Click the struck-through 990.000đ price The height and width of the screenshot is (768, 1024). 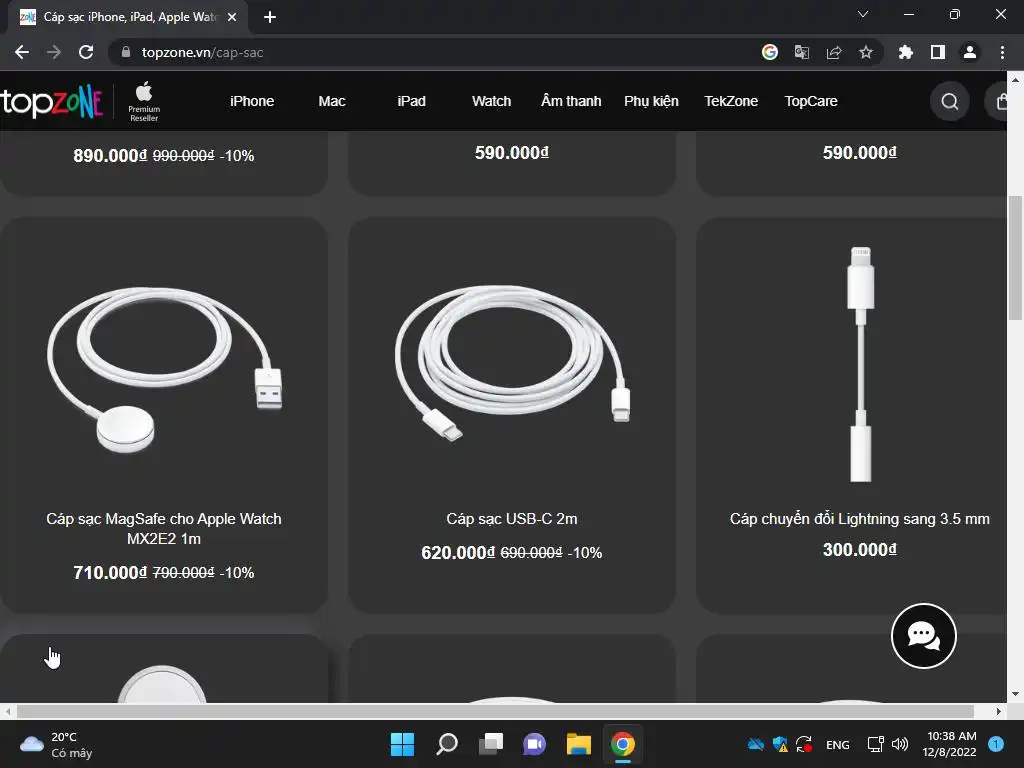pyautogui.click(x=184, y=156)
